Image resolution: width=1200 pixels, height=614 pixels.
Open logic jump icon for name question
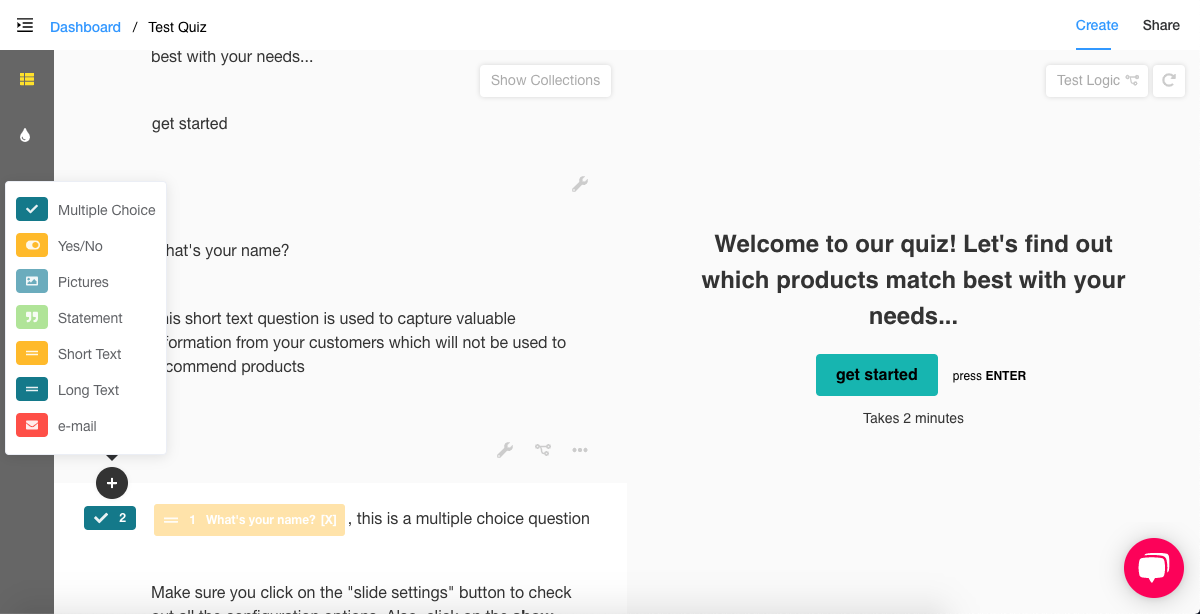click(x=542, y=450)
